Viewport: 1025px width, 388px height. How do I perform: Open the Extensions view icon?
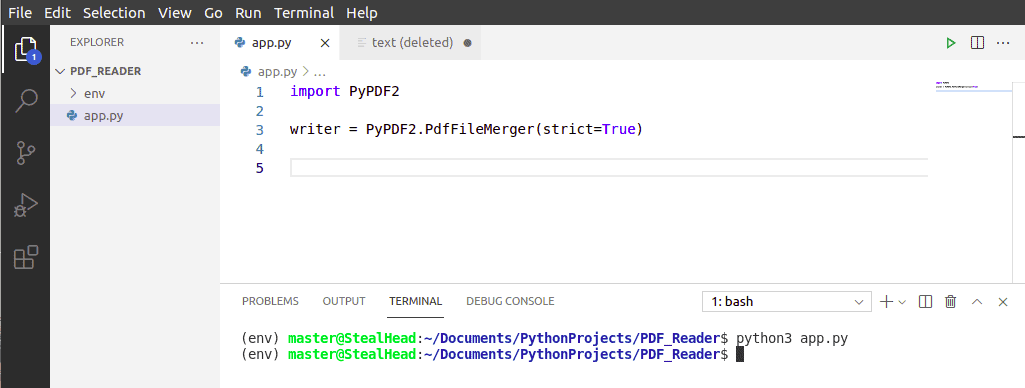(x=25, y=257)
